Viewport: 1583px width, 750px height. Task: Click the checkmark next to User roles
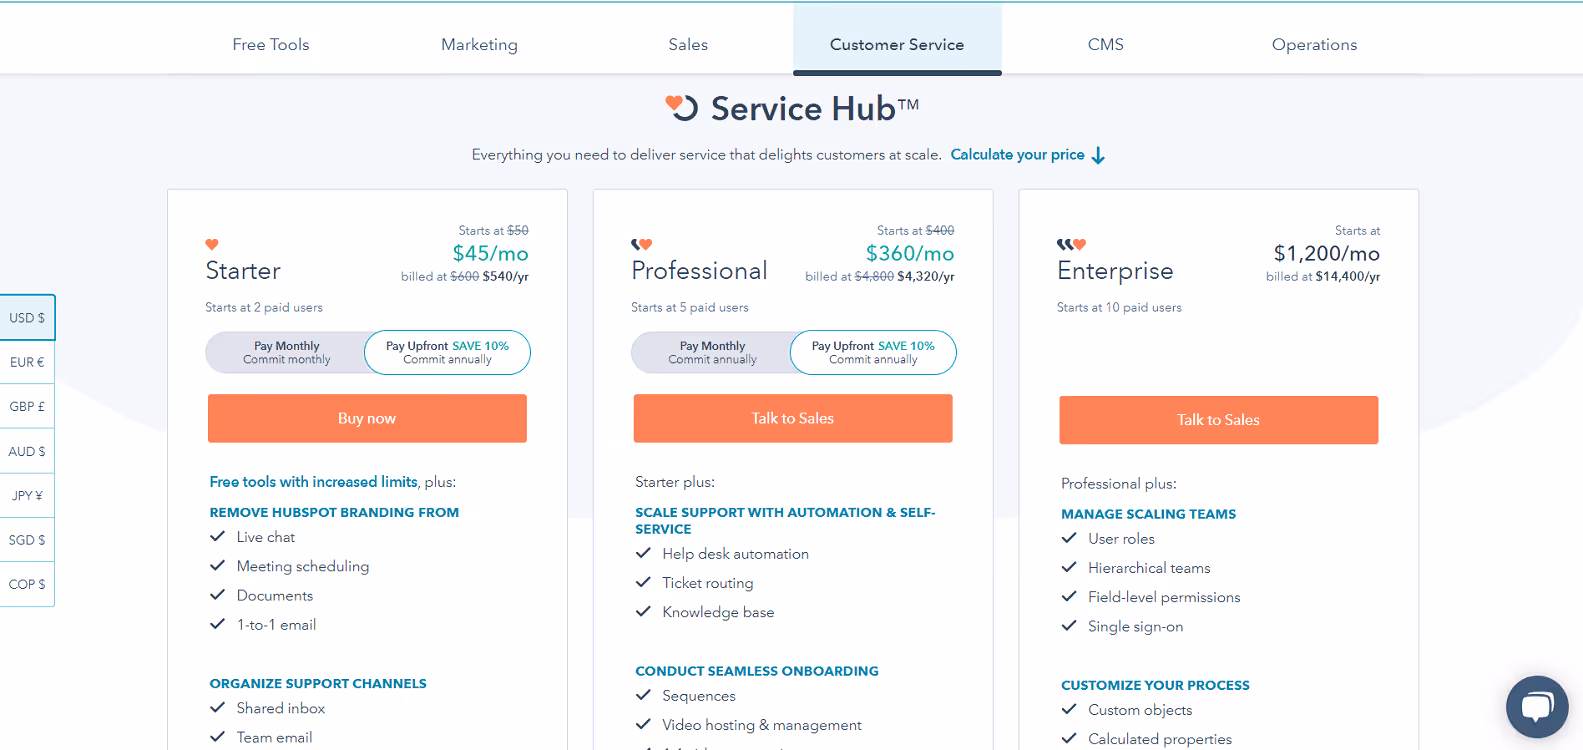(x=1069, y=538)
